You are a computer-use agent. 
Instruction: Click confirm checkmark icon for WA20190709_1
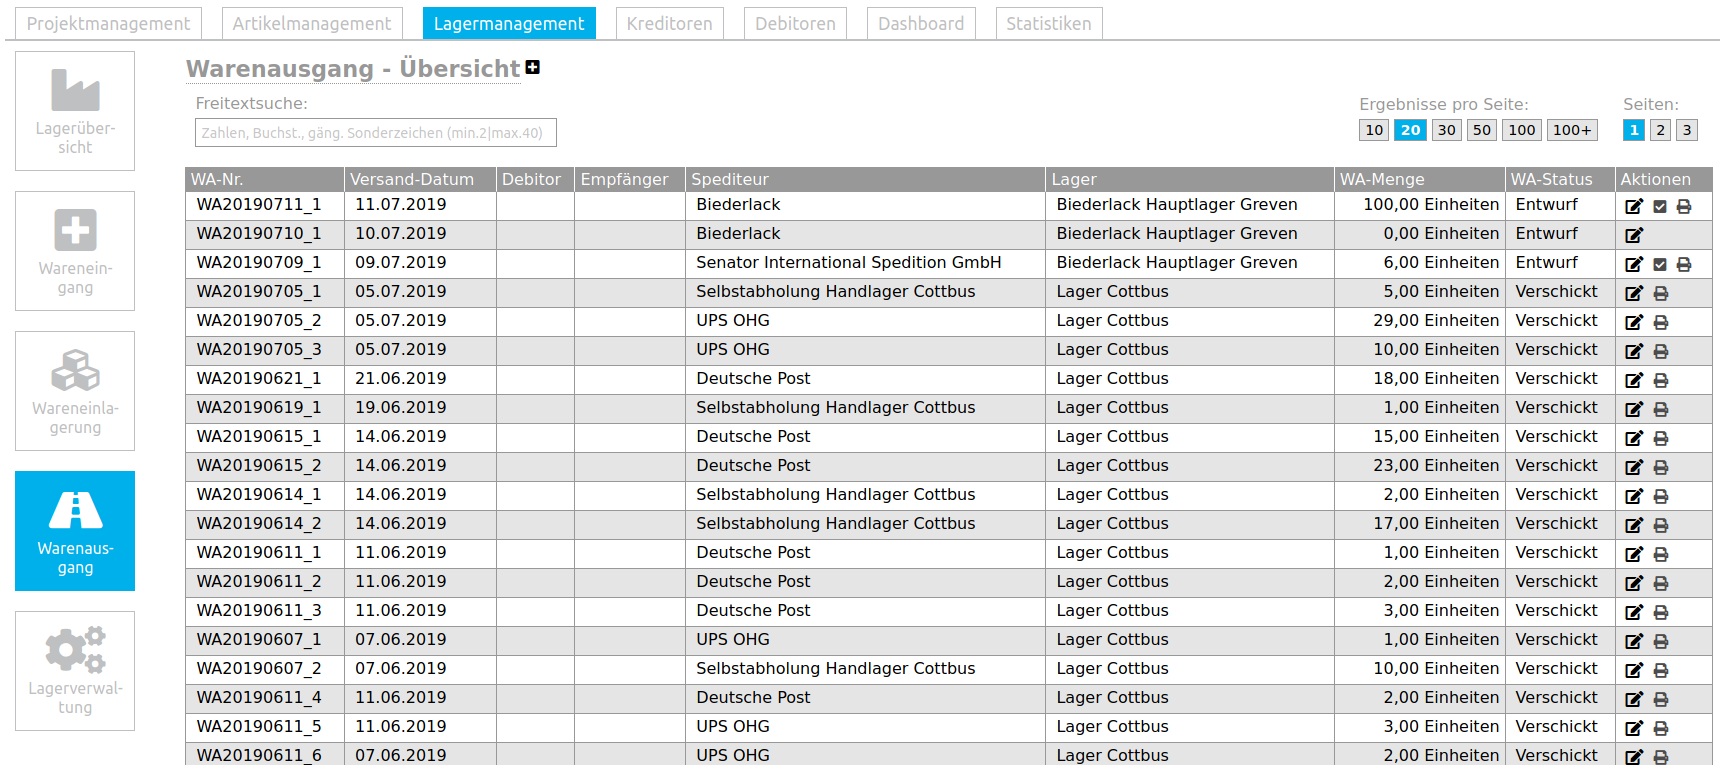click(x=1660, y=264)
